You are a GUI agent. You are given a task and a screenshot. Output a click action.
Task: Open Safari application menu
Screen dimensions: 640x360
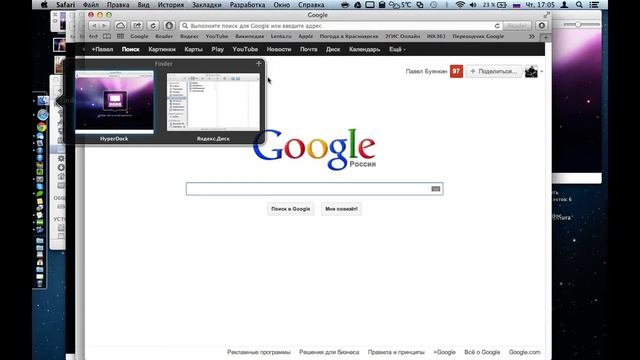(x=66, y=5)
